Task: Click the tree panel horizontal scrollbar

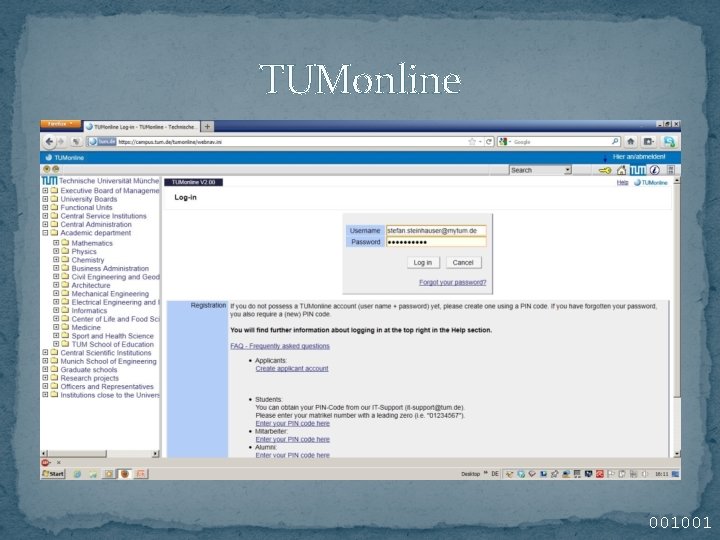Action: [x=100, y=454]
